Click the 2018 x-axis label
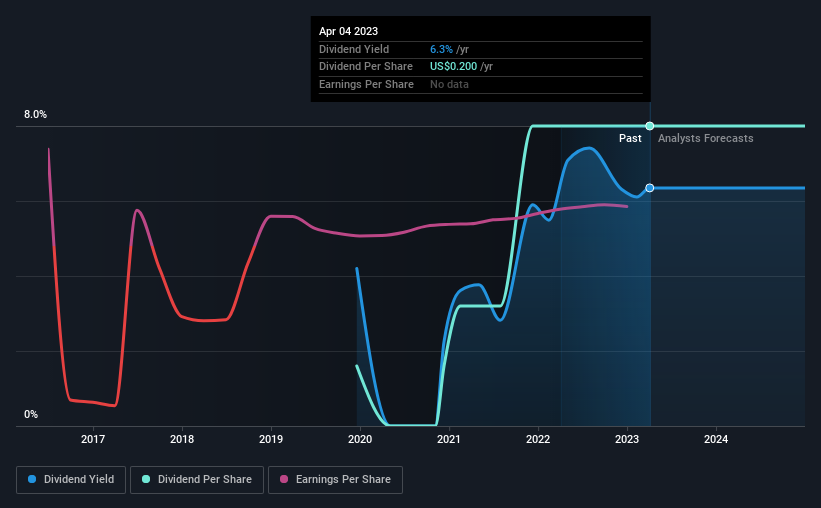 [182, 439]
